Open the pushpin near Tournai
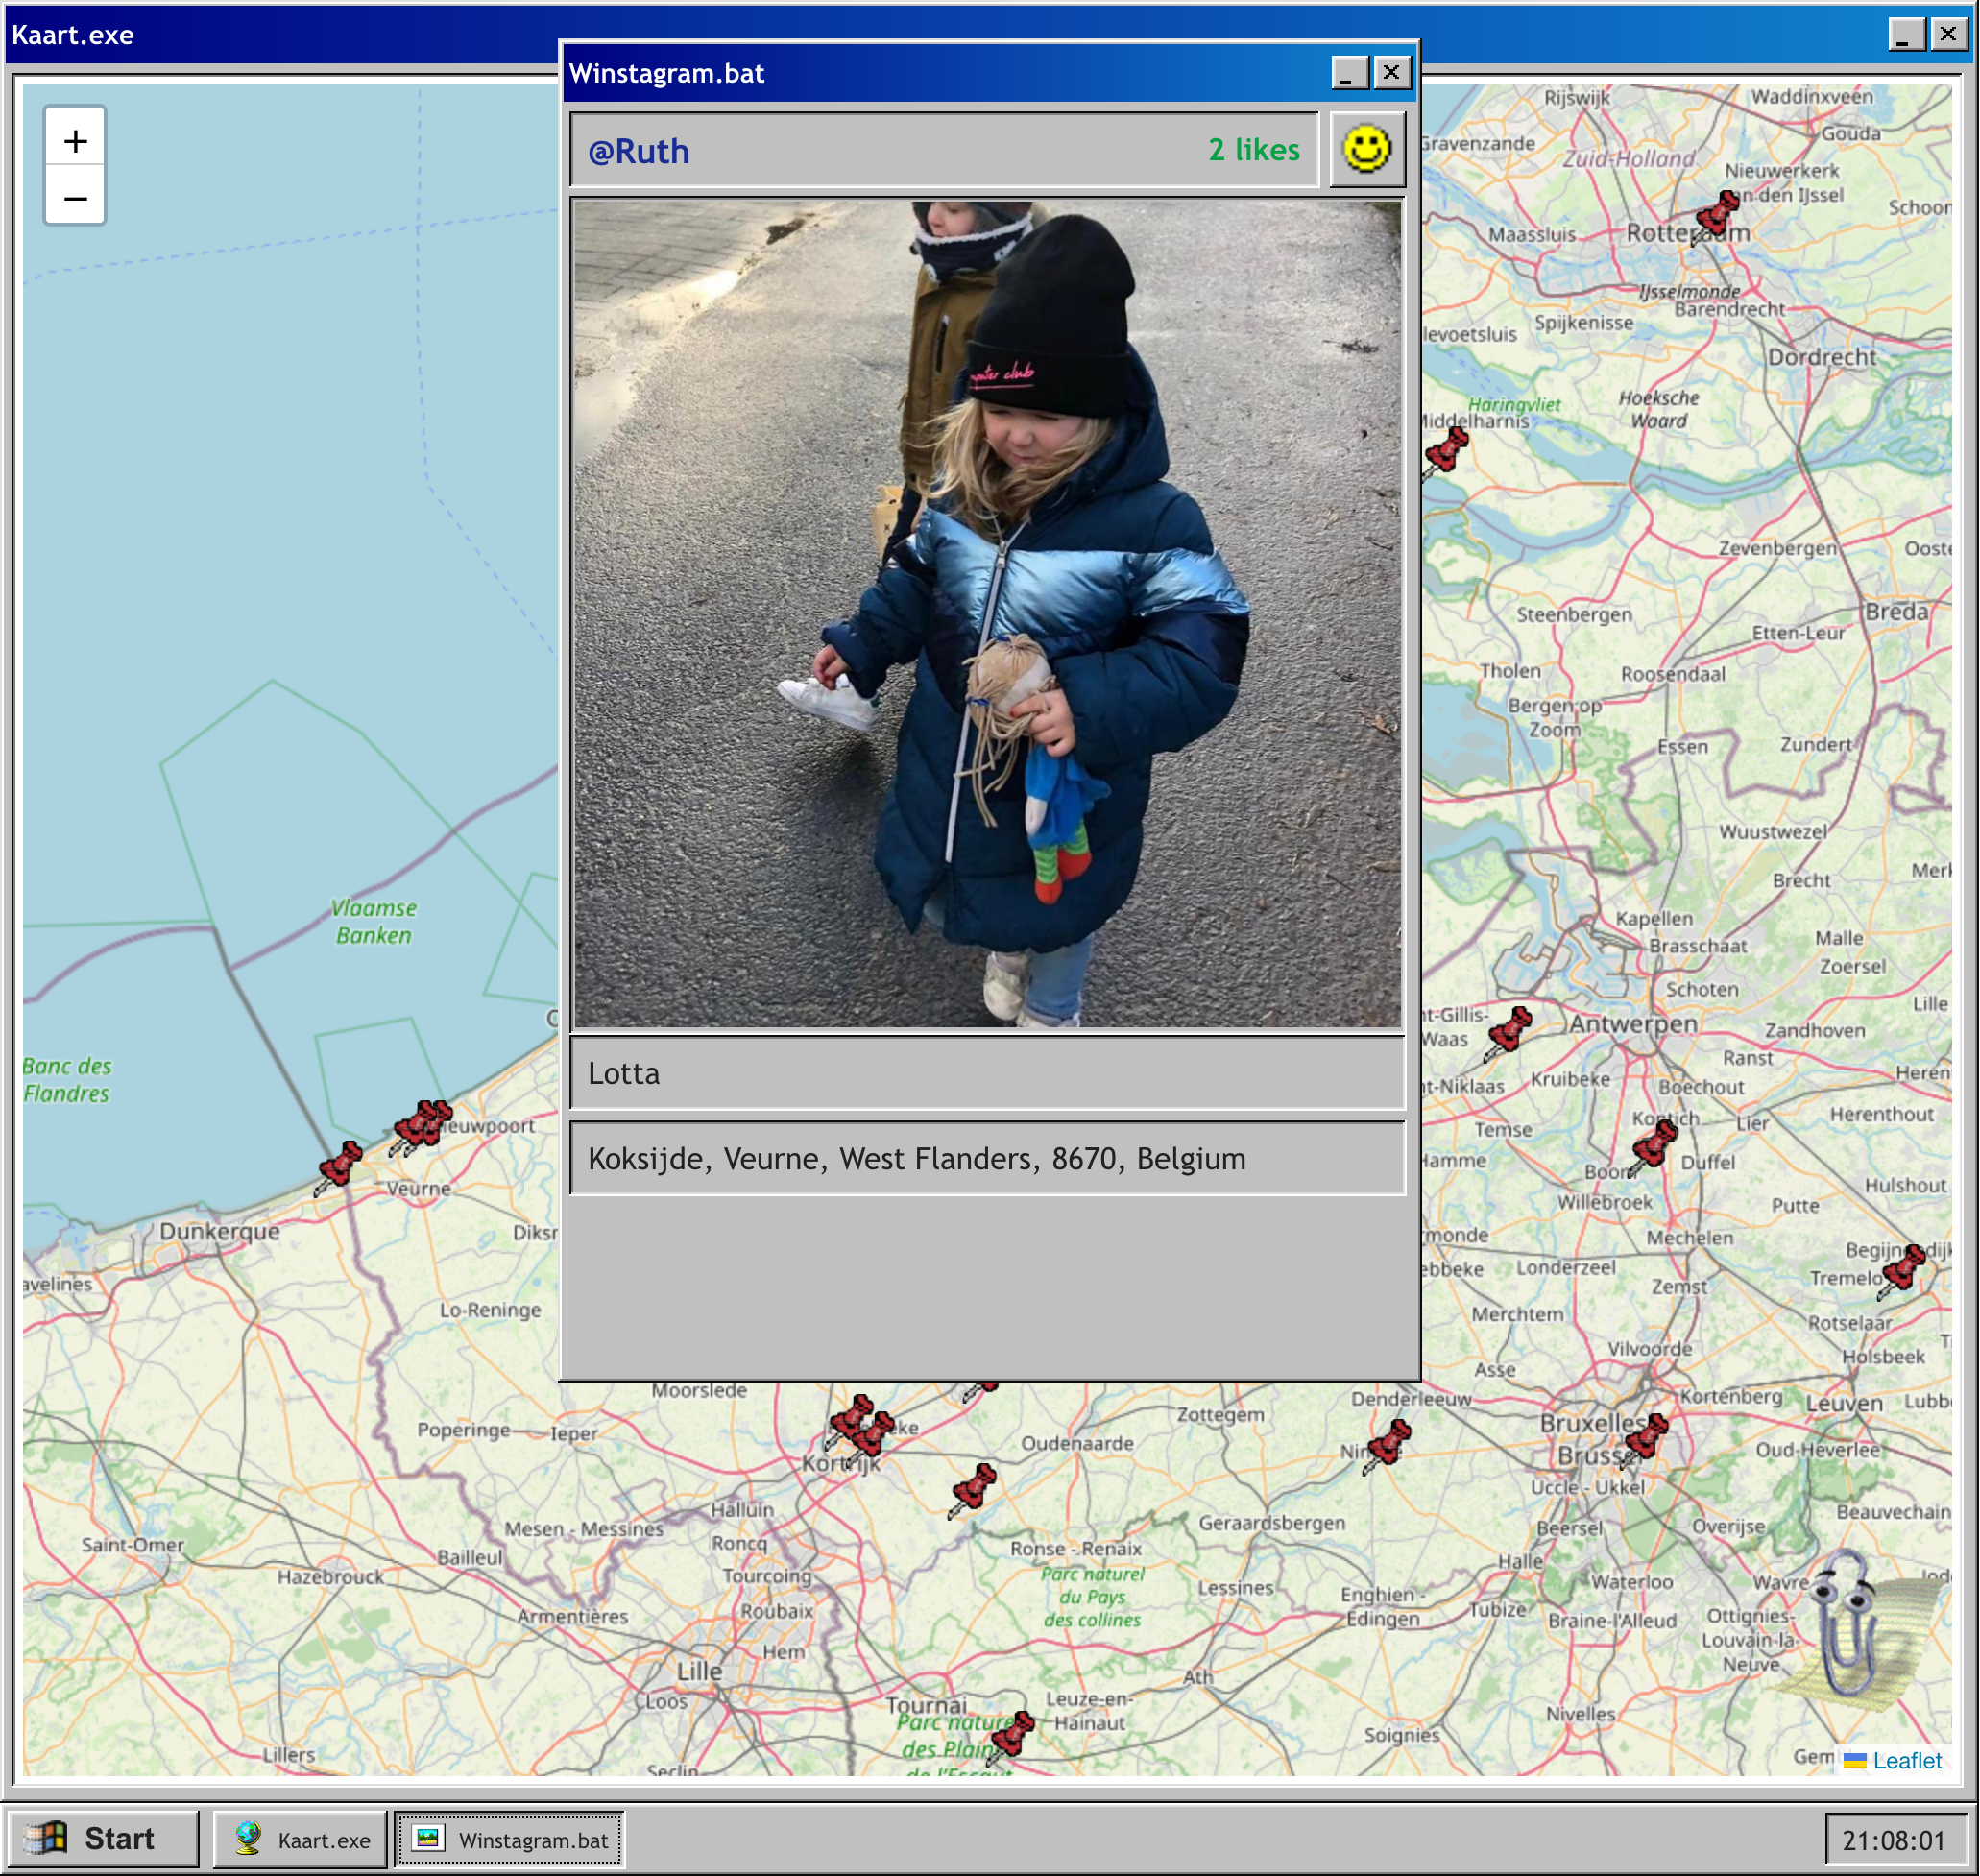Image resolution: width=1980 pixels, height=1876 pixels. [1012, 1735]
